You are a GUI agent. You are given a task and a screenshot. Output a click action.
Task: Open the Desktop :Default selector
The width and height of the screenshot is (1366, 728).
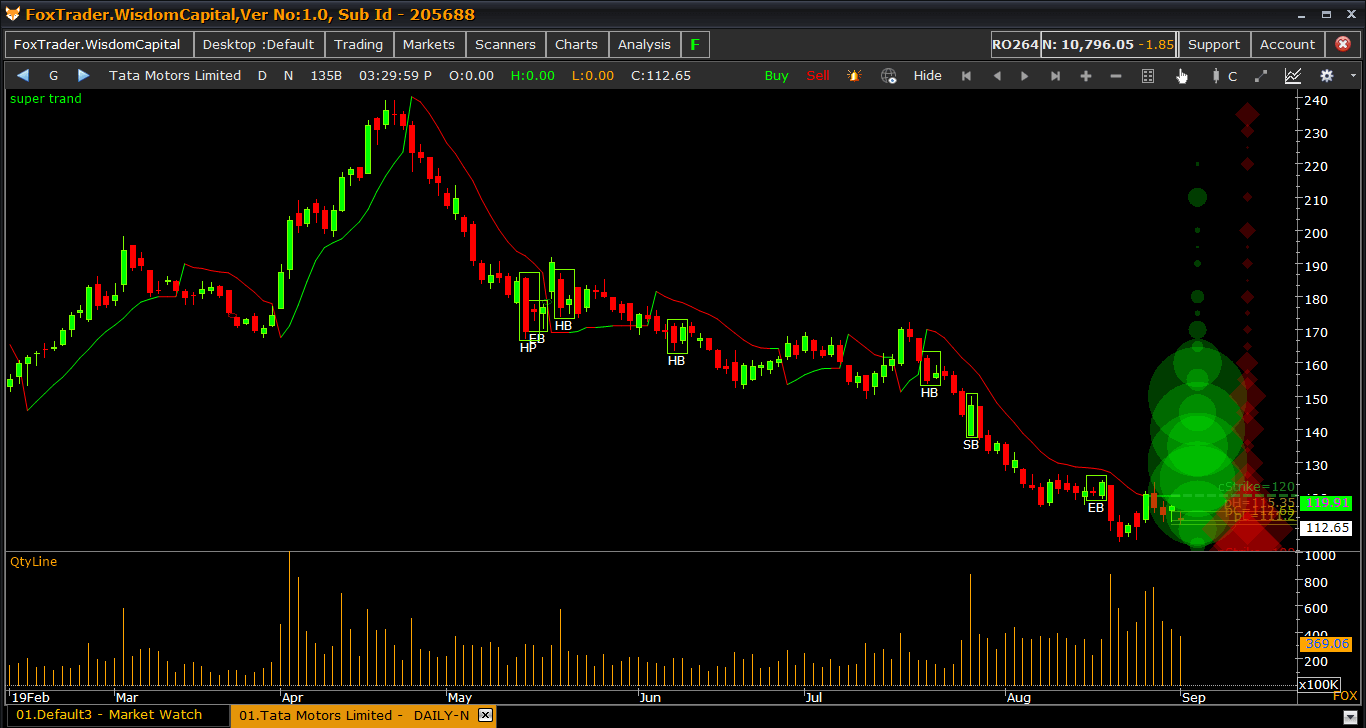click(x=258, y=45)
